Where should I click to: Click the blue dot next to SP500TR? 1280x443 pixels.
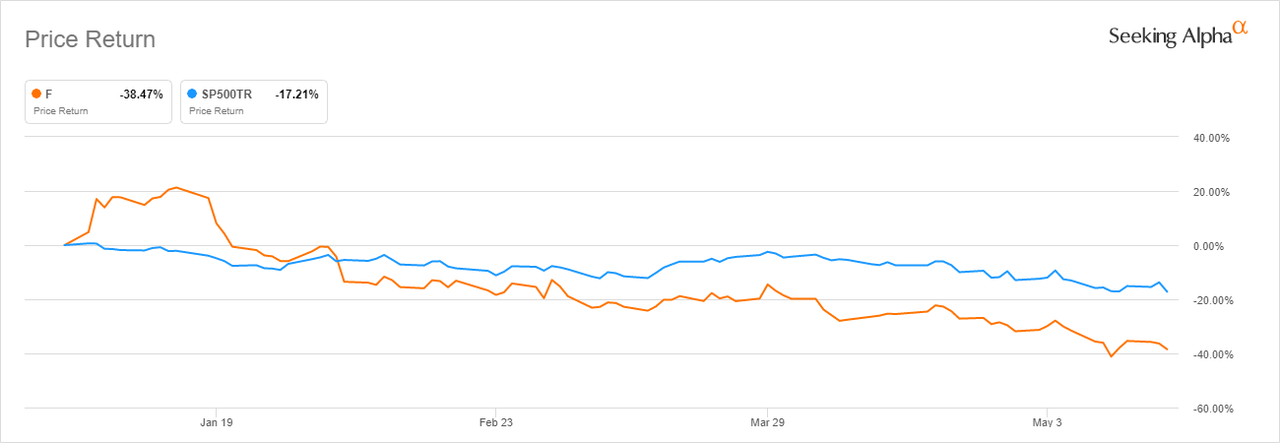coord(194,94)
